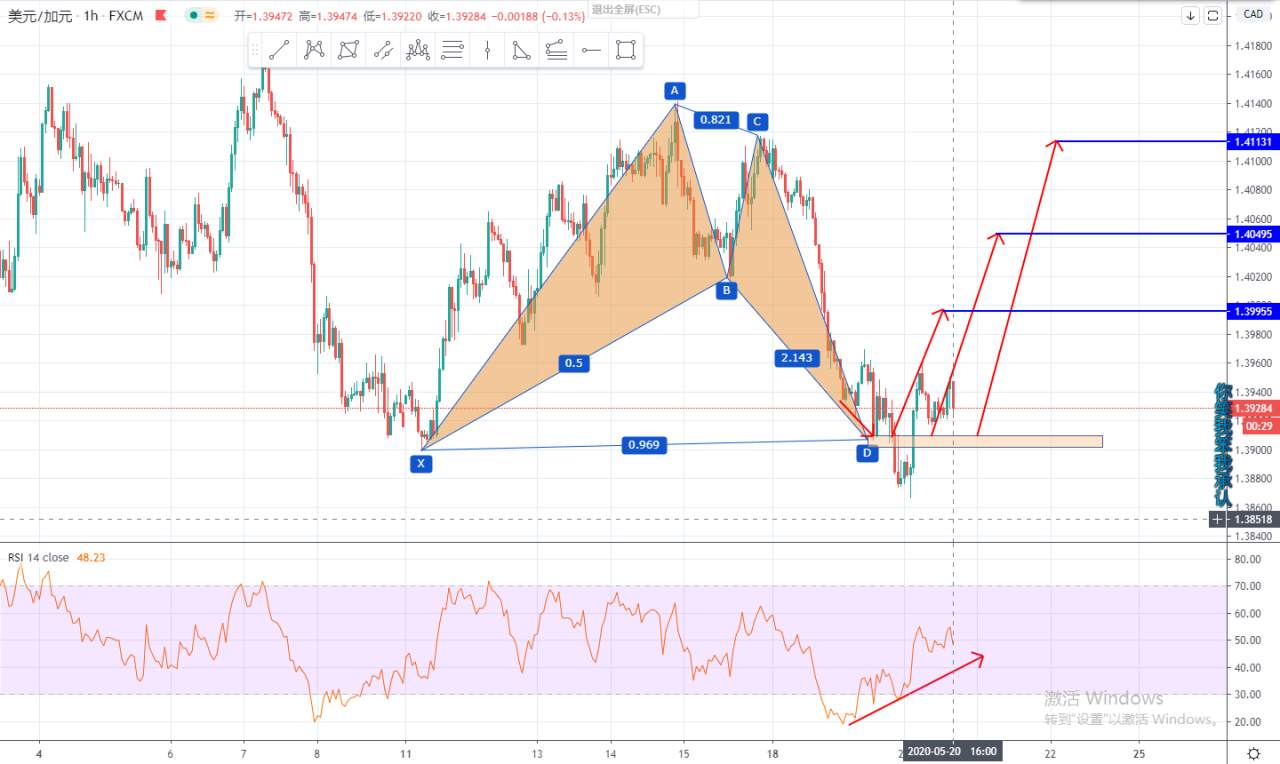Click the plus icon beside 1.38518
1280x764 pixels.
1218,519
